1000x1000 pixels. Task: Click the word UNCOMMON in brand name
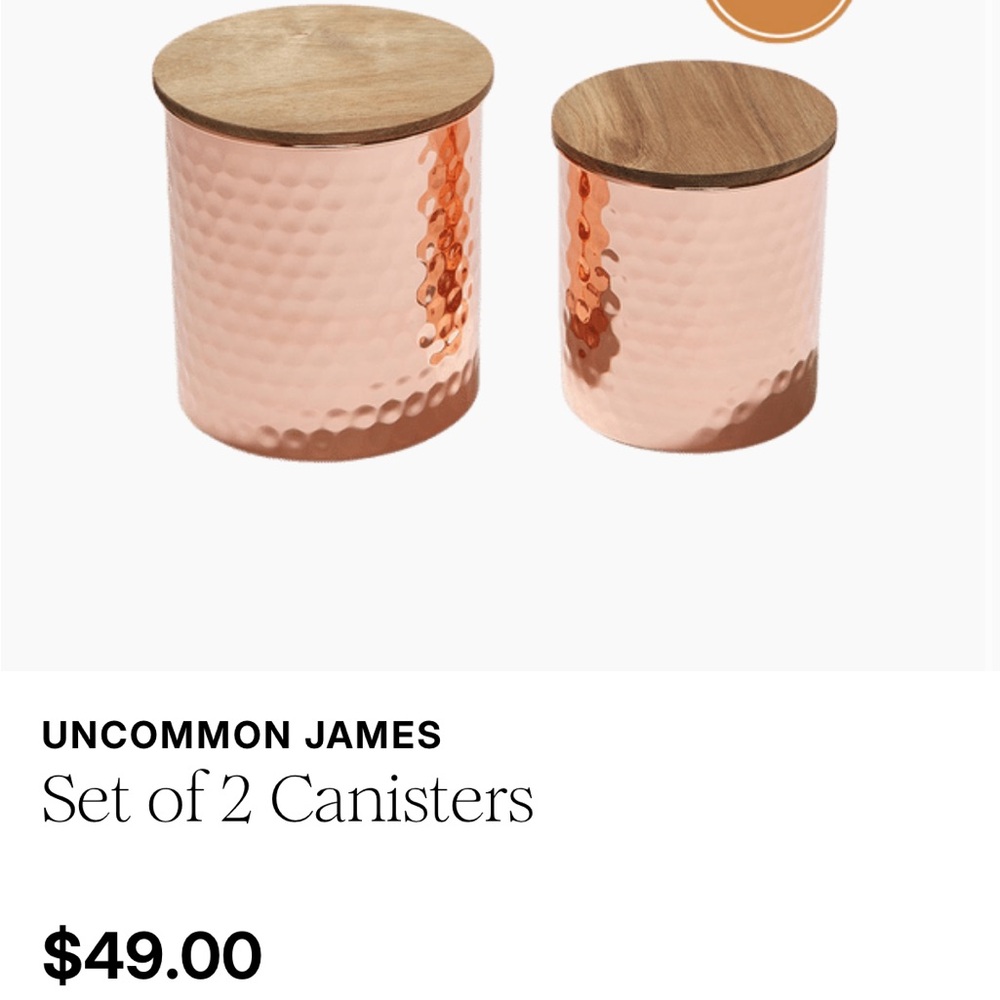166,735
